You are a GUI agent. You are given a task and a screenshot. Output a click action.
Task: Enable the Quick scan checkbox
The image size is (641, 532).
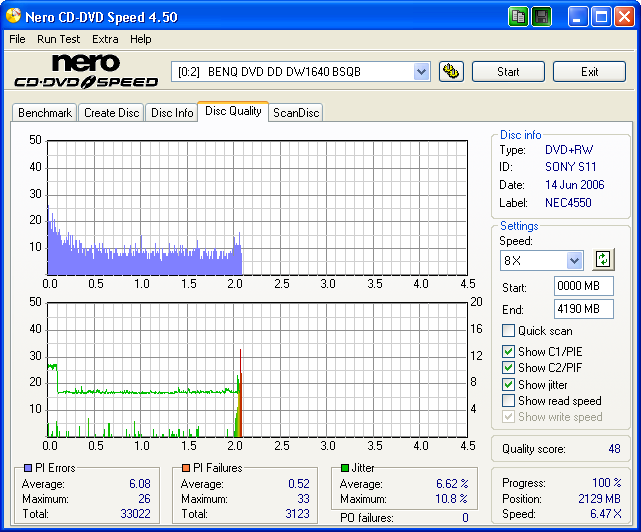[x=509, y=331]
